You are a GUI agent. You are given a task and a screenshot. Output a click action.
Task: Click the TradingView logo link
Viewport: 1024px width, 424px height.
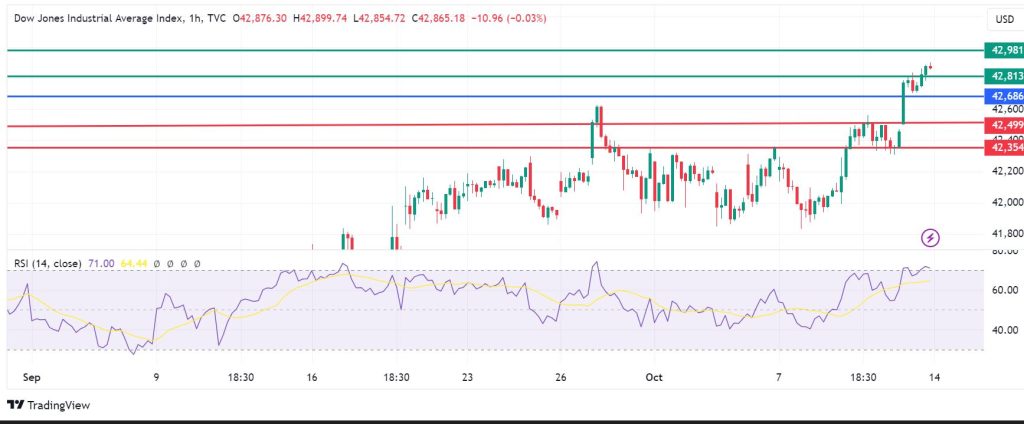tap(48, 405)
